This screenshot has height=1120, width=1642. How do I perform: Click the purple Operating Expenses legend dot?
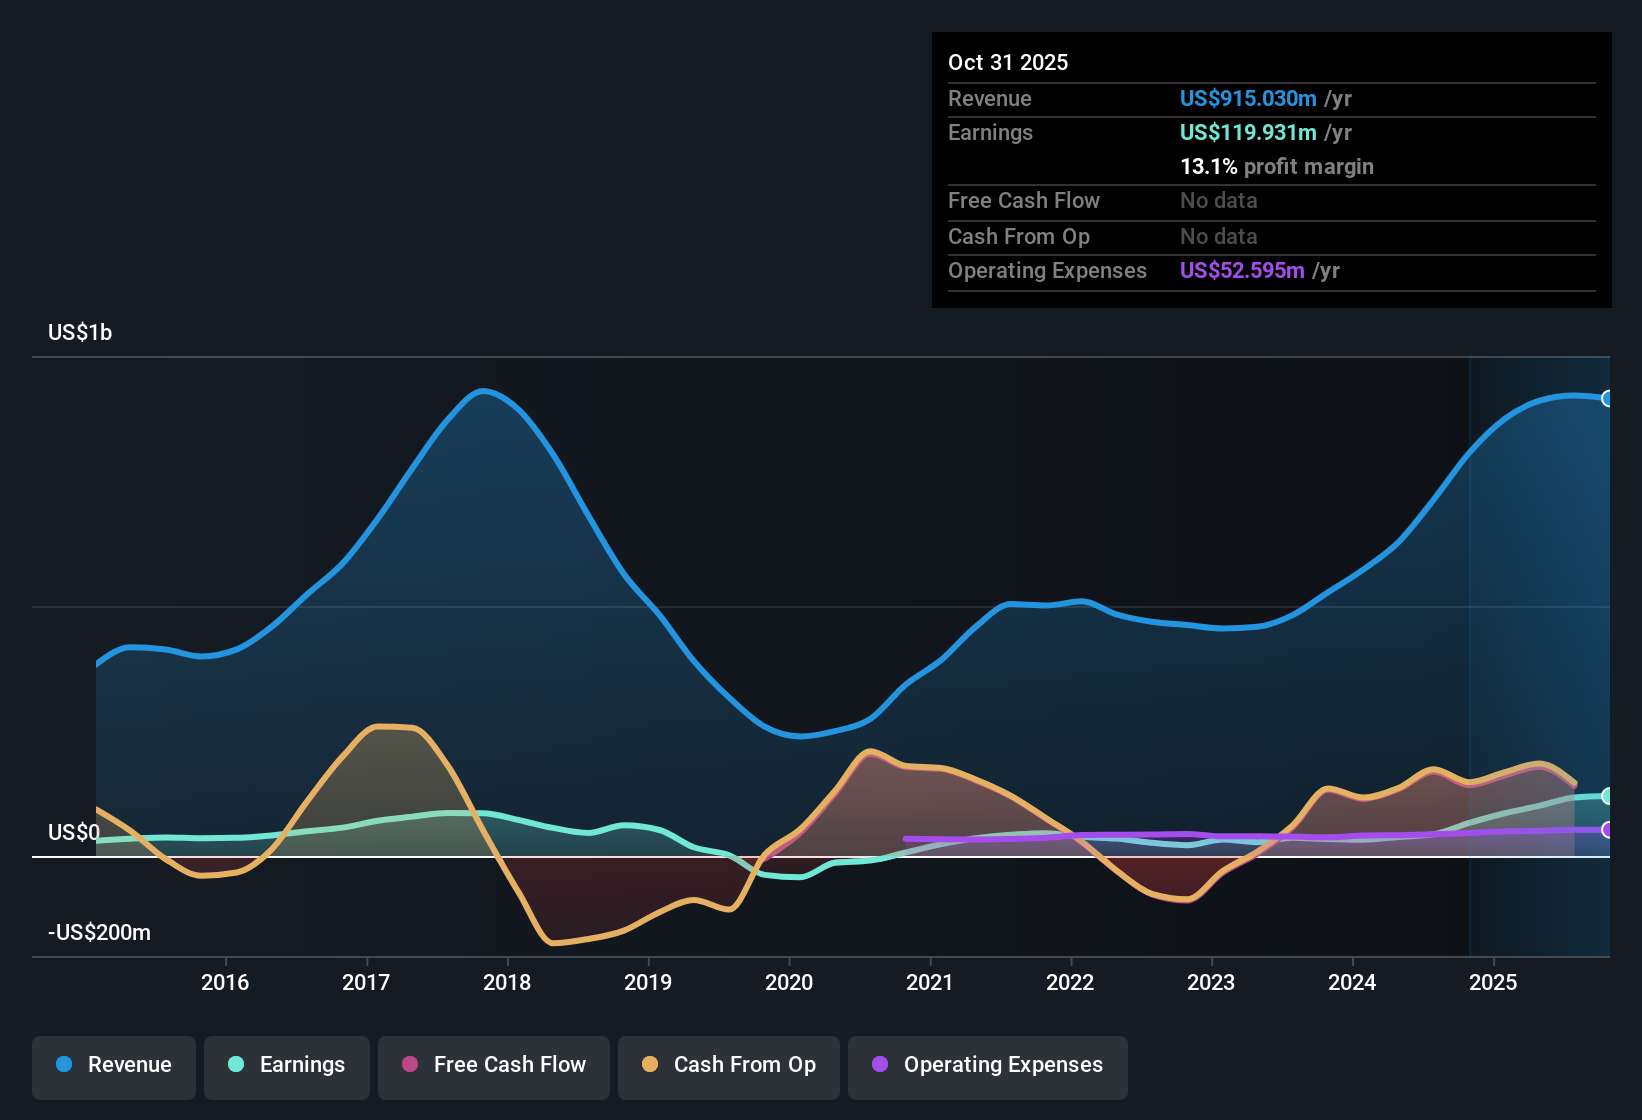pos(880,1066)
